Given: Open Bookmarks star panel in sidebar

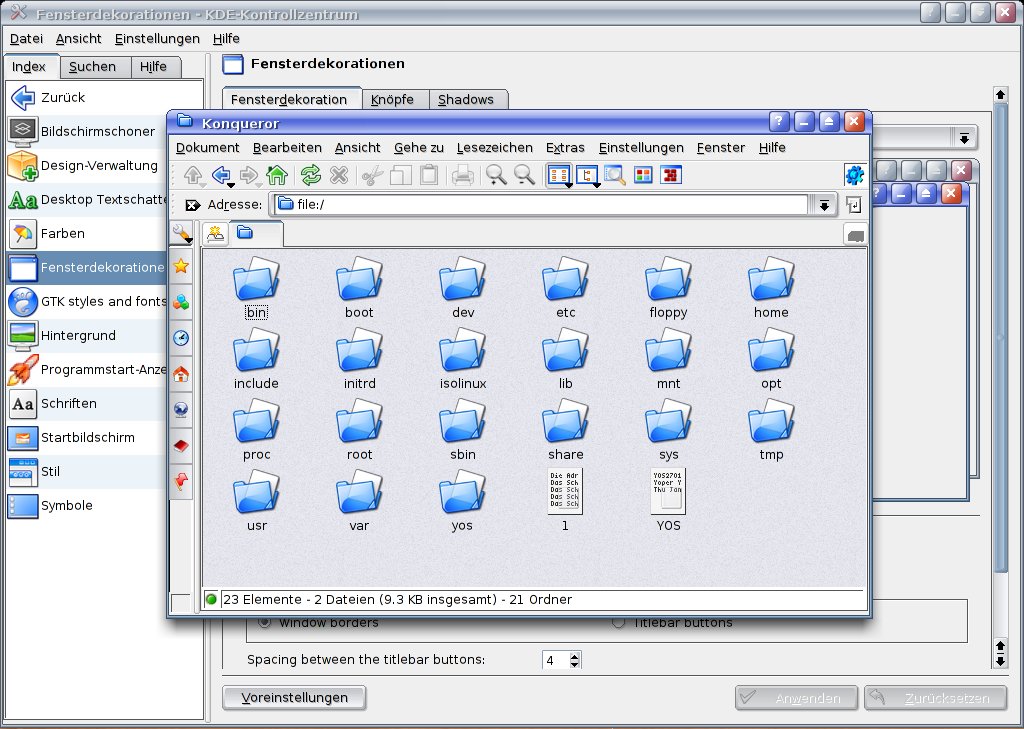Looking at the screenshot, I should pyautogui.click(x=181, y=266).
